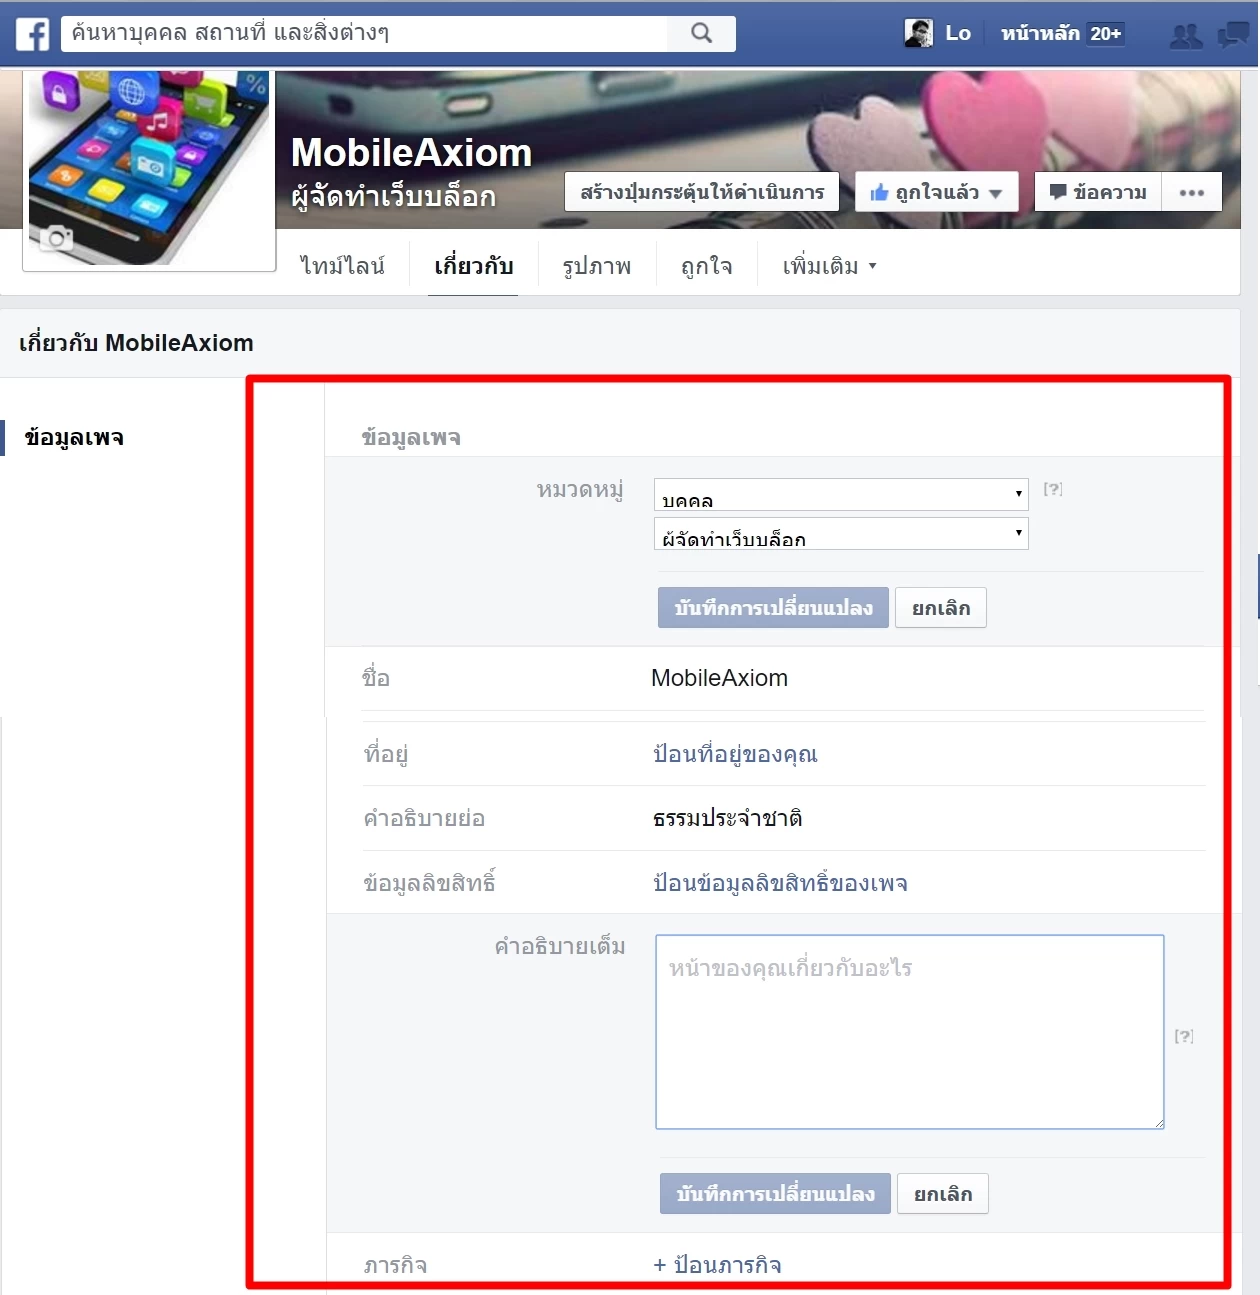Click the 20+ notification badge

coord(1105,33)
